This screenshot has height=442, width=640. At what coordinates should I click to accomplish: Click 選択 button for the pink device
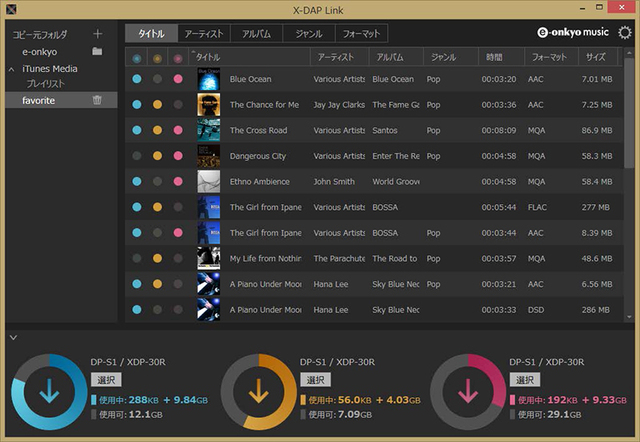tap(524, 380)
